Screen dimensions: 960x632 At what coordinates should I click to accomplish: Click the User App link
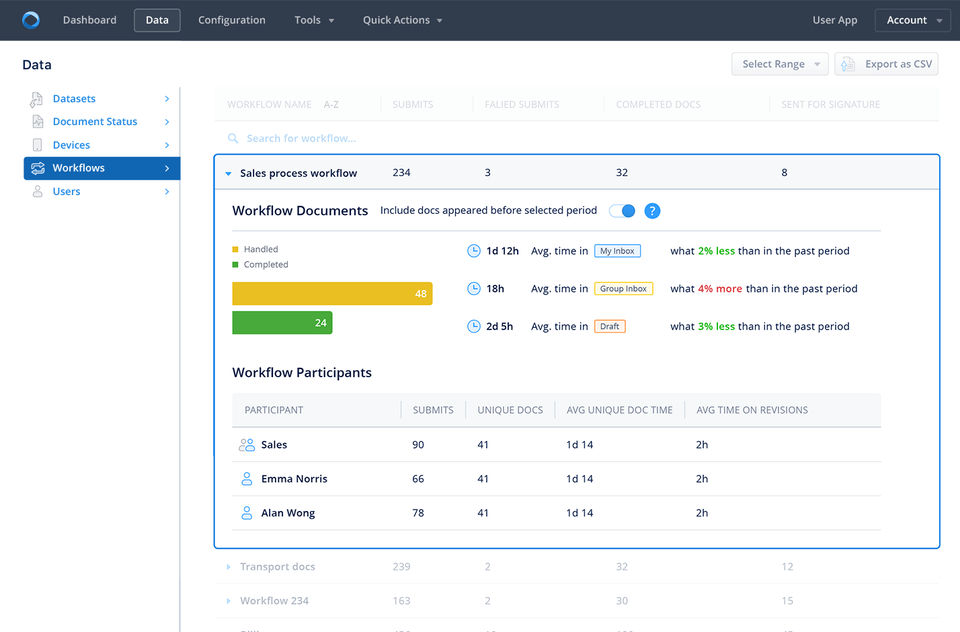coord(834,20)
